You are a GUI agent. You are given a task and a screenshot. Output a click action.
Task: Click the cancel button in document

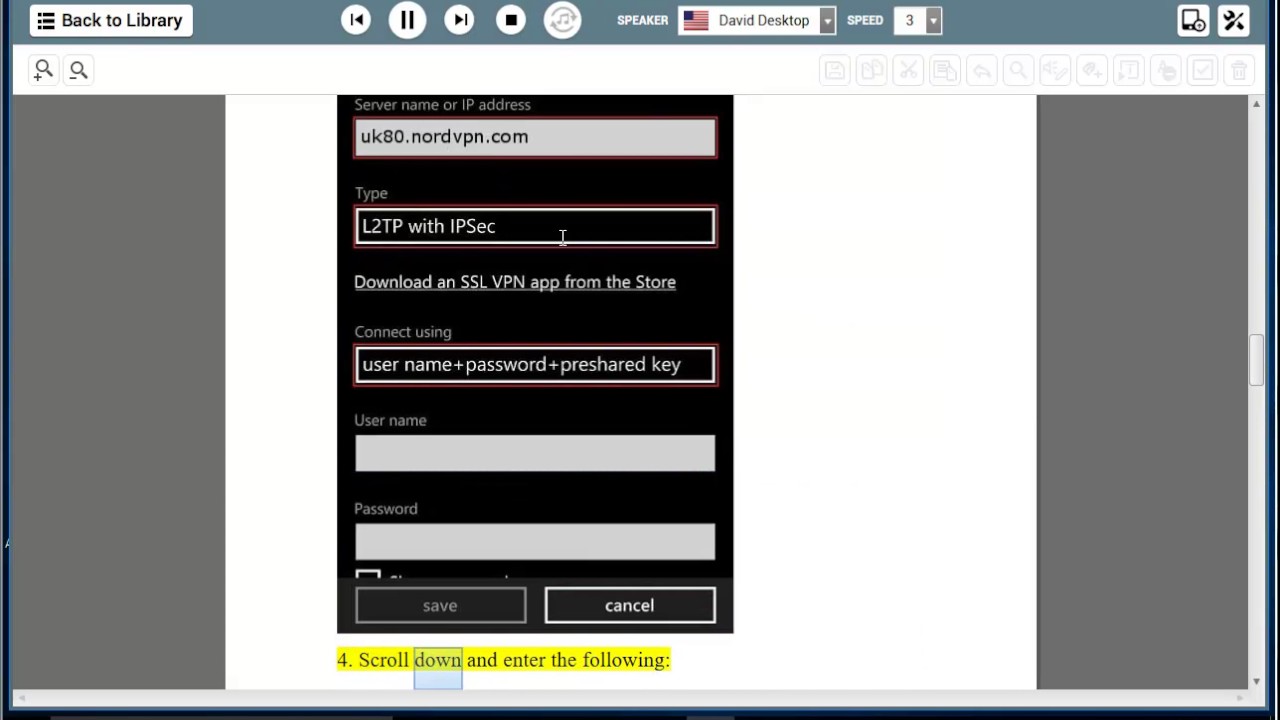(630, 605)
